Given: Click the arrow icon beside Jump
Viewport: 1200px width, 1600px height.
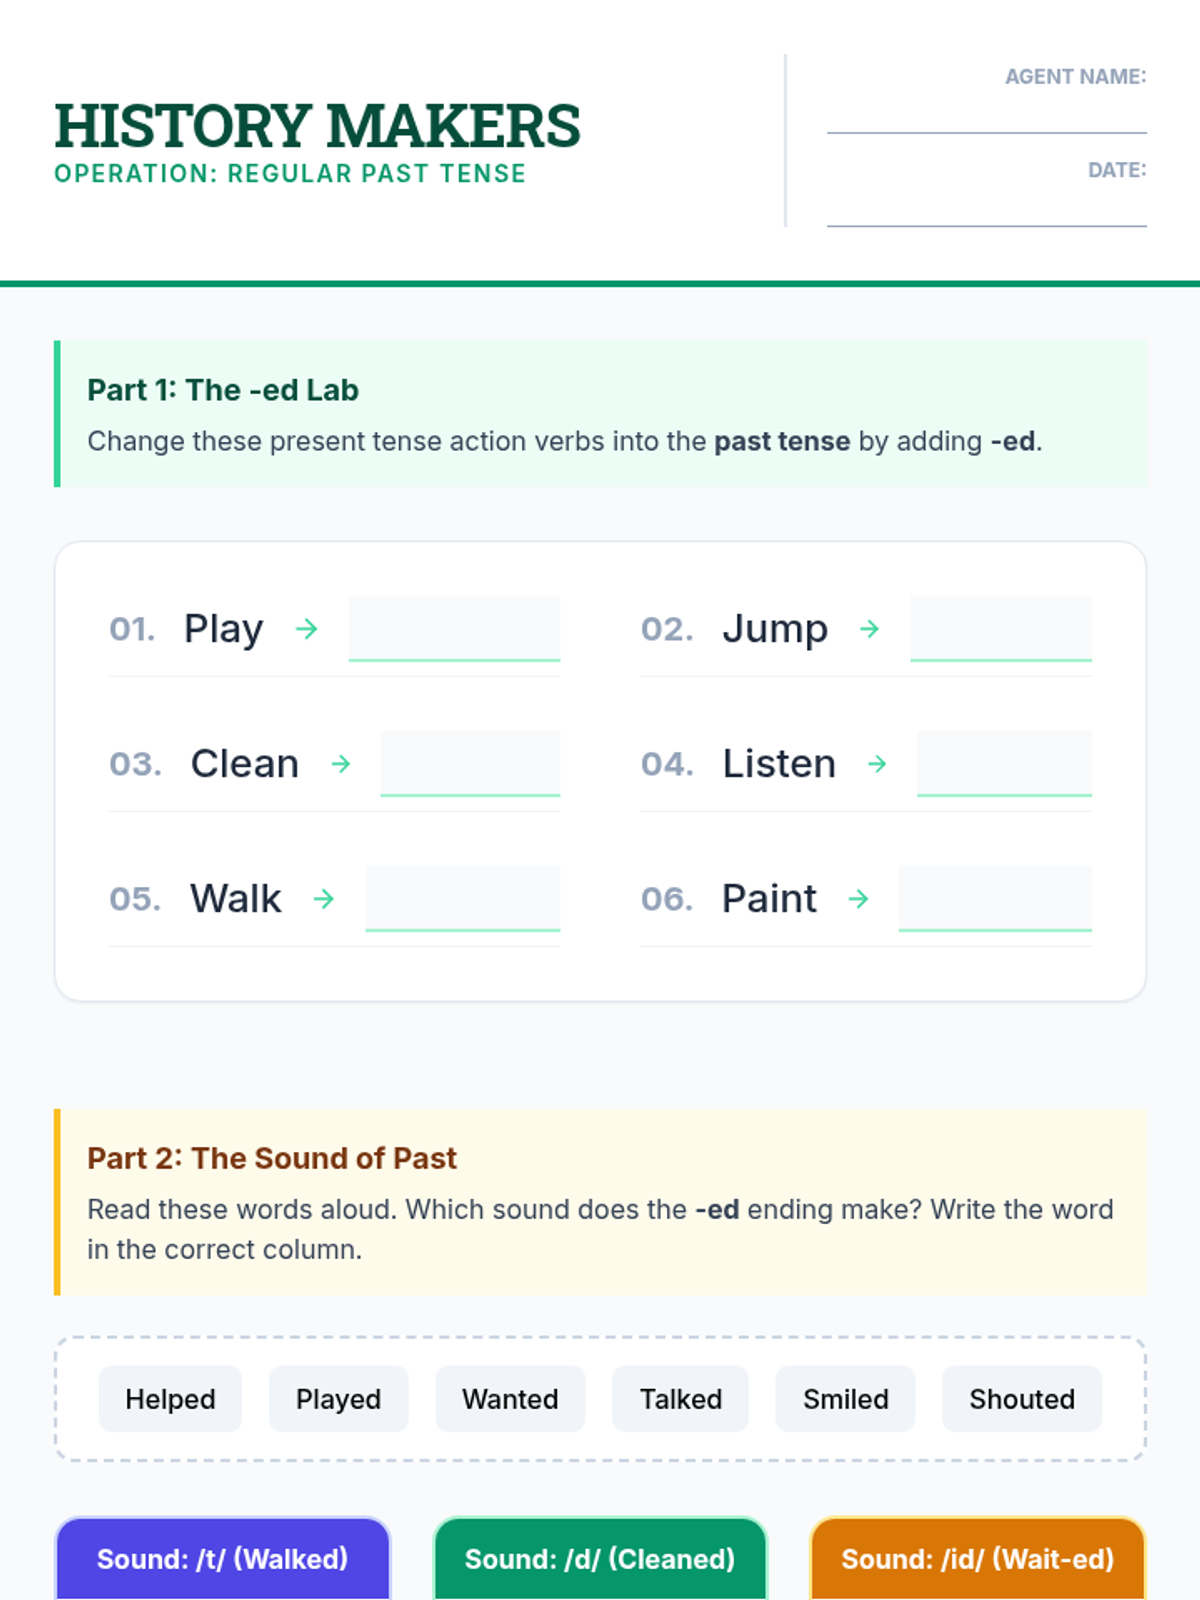Looking at the screenshot, I should (x=870, y=629).
